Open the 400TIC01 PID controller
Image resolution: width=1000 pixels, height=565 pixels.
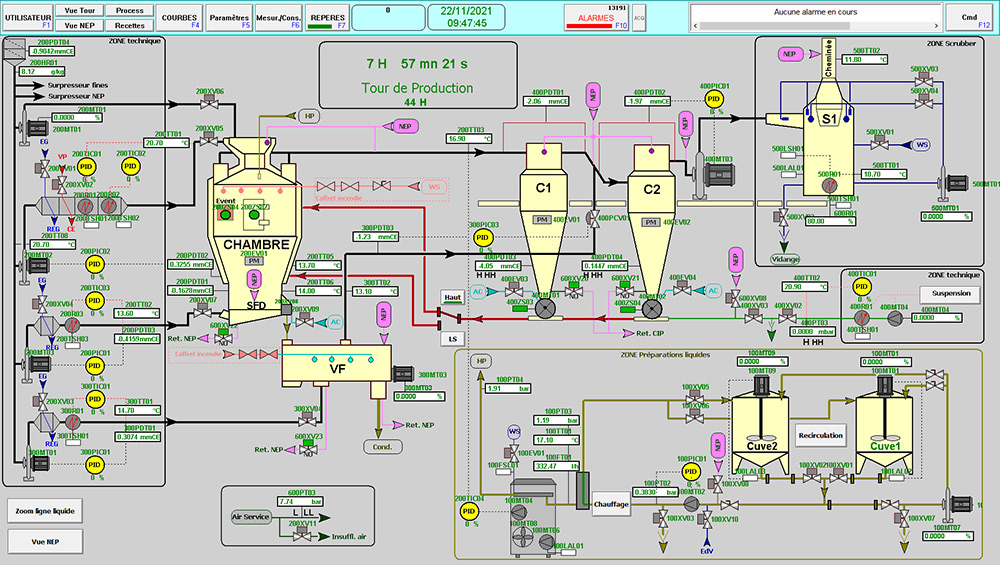[861, 287]
